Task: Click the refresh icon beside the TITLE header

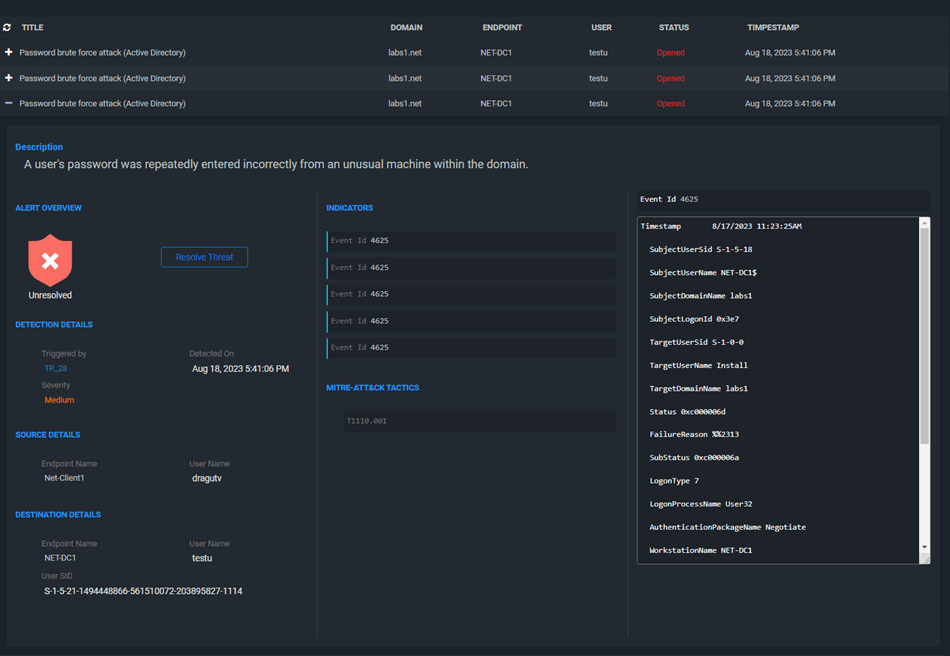Action: [x=7, y=27]
